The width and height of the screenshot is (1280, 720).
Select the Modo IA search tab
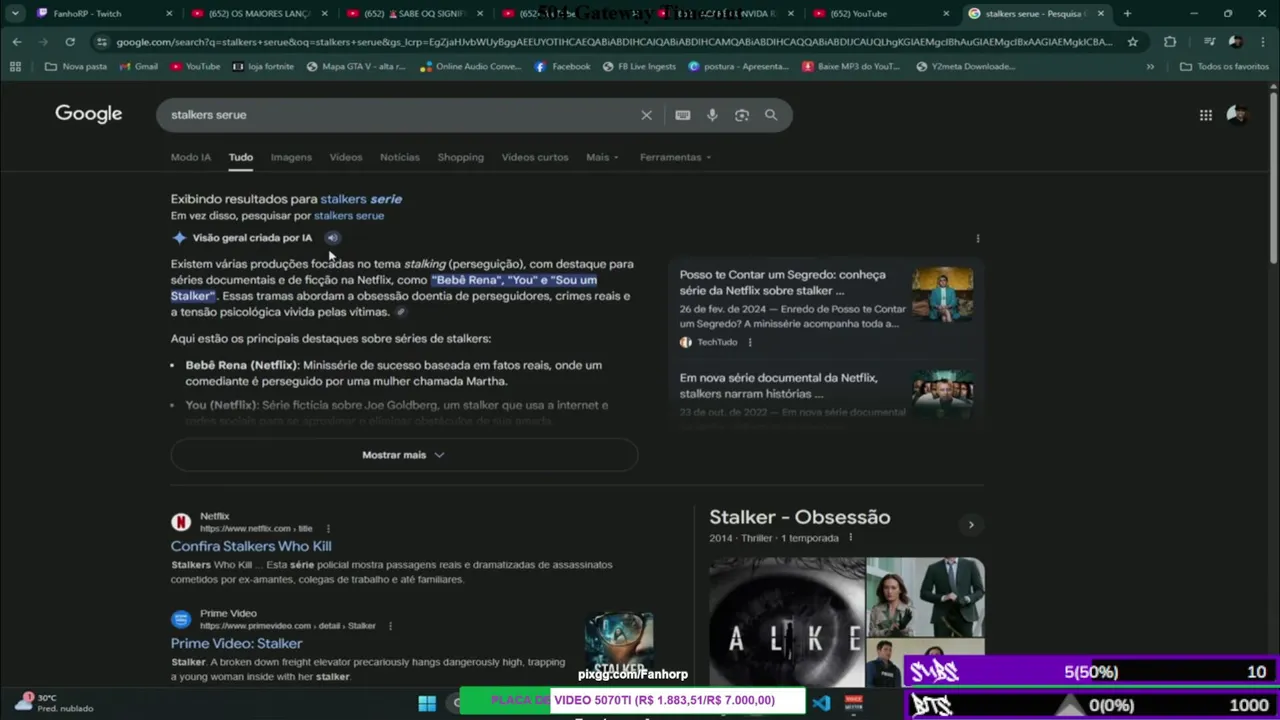click(x=190, y=157)
